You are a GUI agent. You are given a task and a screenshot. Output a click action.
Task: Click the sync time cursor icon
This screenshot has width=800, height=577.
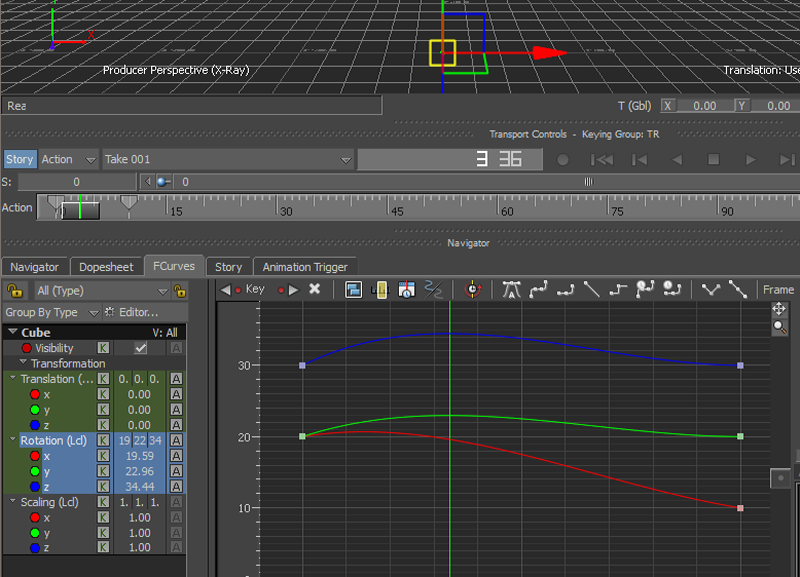click(x=473, y=290)
